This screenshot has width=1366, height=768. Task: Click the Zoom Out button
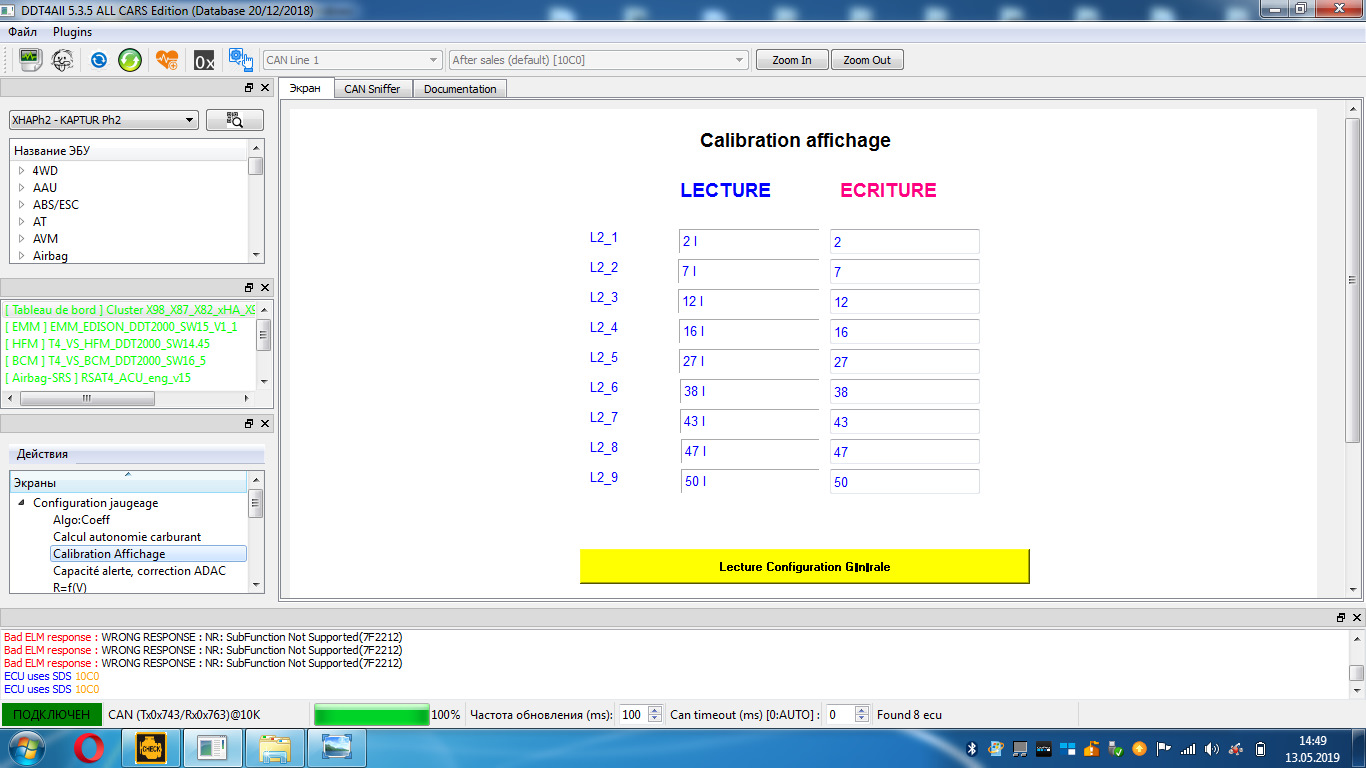[x=867, y=60]
